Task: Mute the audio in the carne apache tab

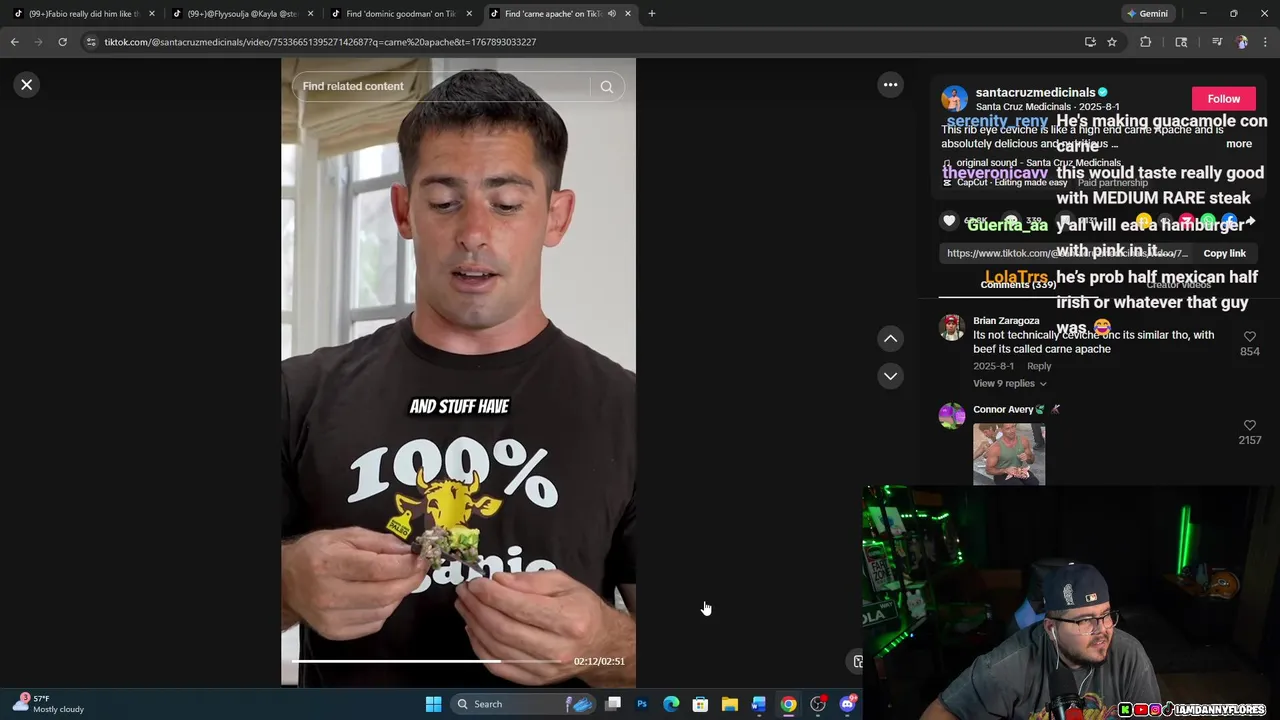Action: coord(611,14)
